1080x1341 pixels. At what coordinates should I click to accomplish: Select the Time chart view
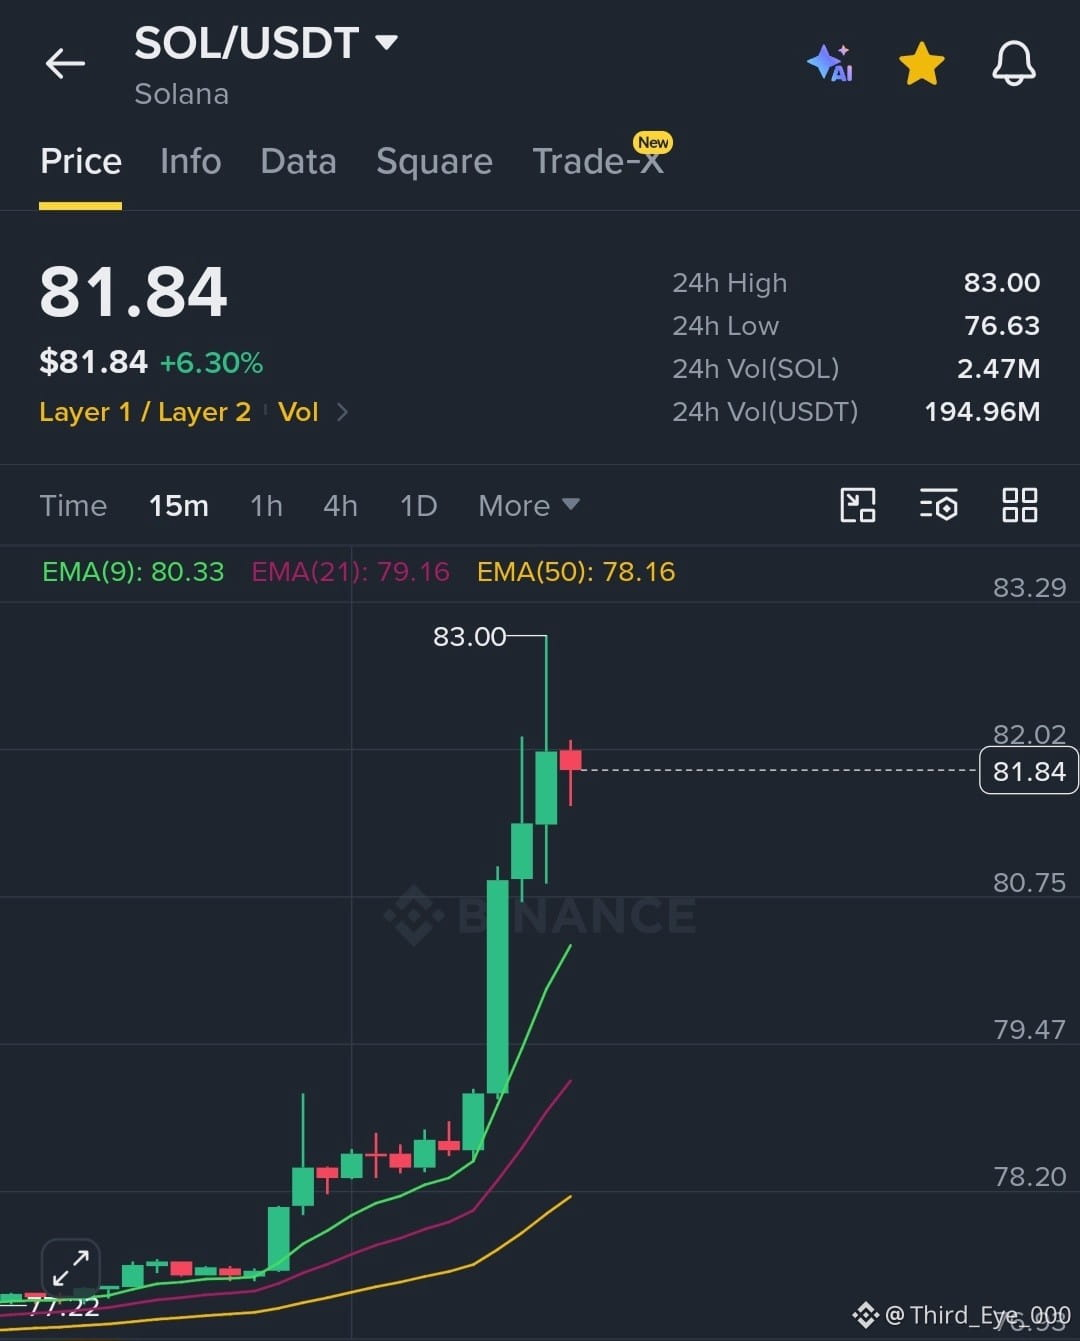tap(73, 506)
